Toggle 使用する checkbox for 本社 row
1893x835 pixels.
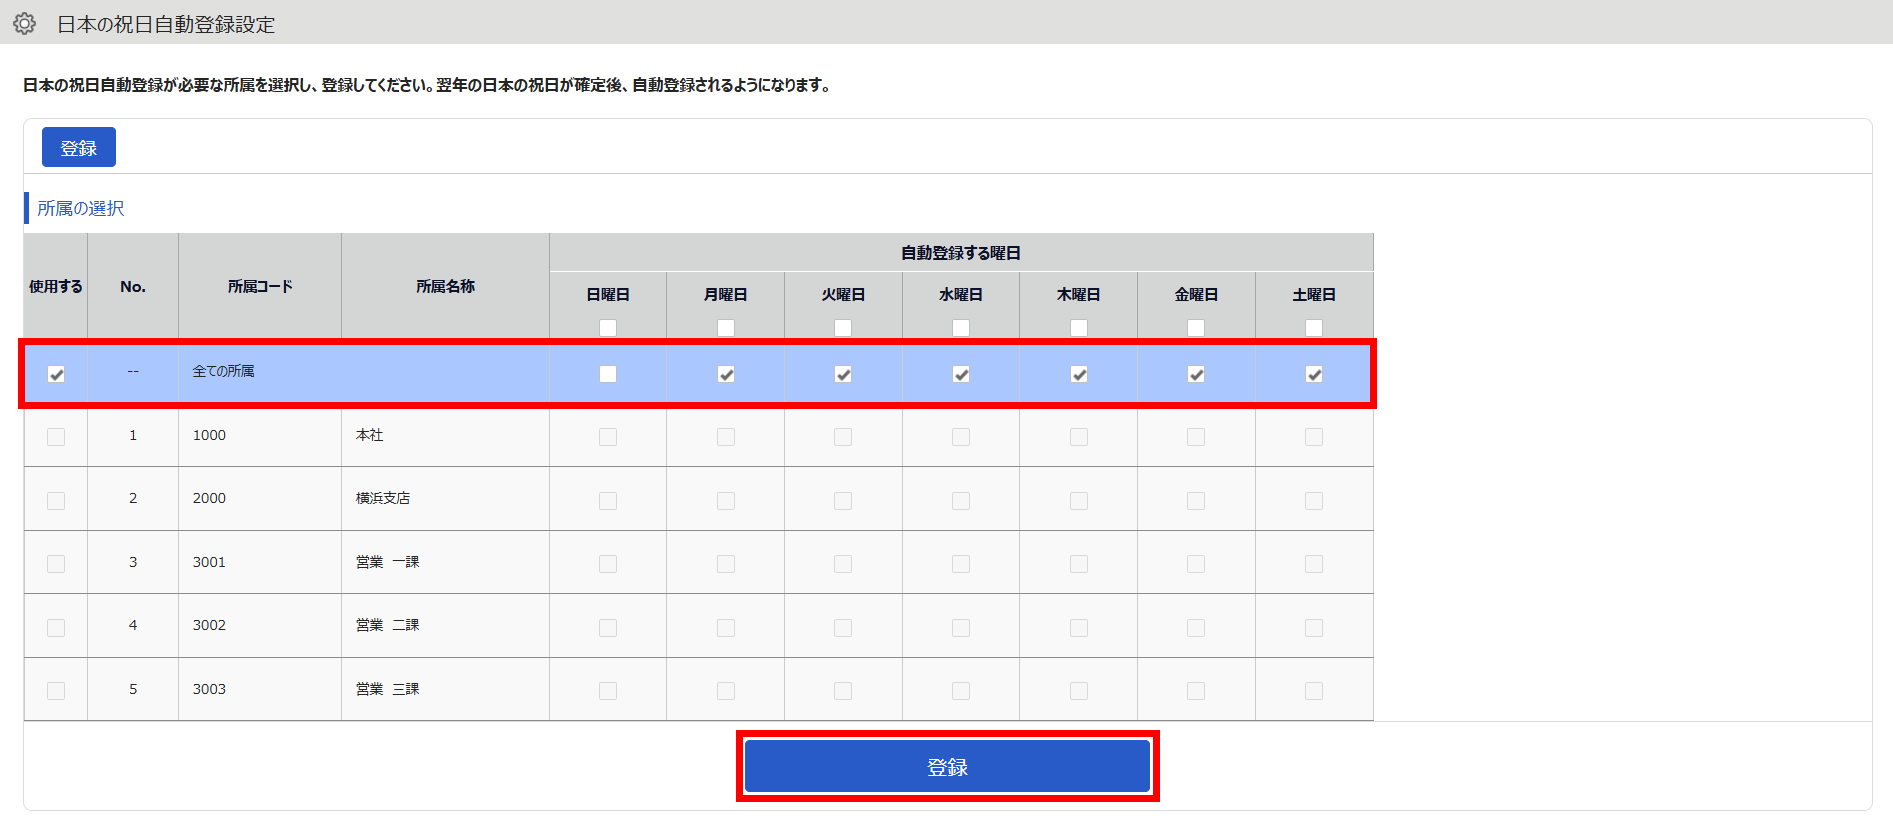pos(56,437)
